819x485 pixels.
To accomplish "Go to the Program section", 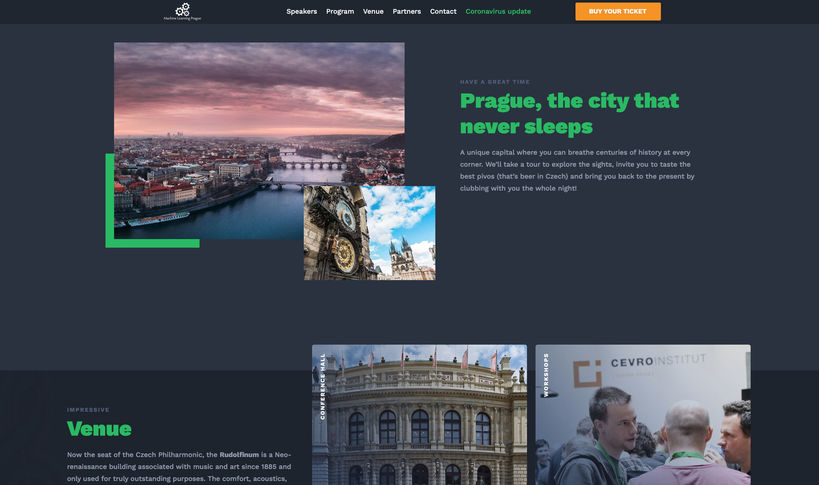I will click(340, 12).
